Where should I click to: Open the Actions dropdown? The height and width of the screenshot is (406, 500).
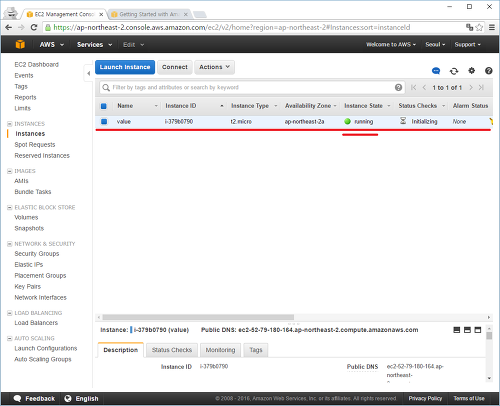click(x=214, y=67)
